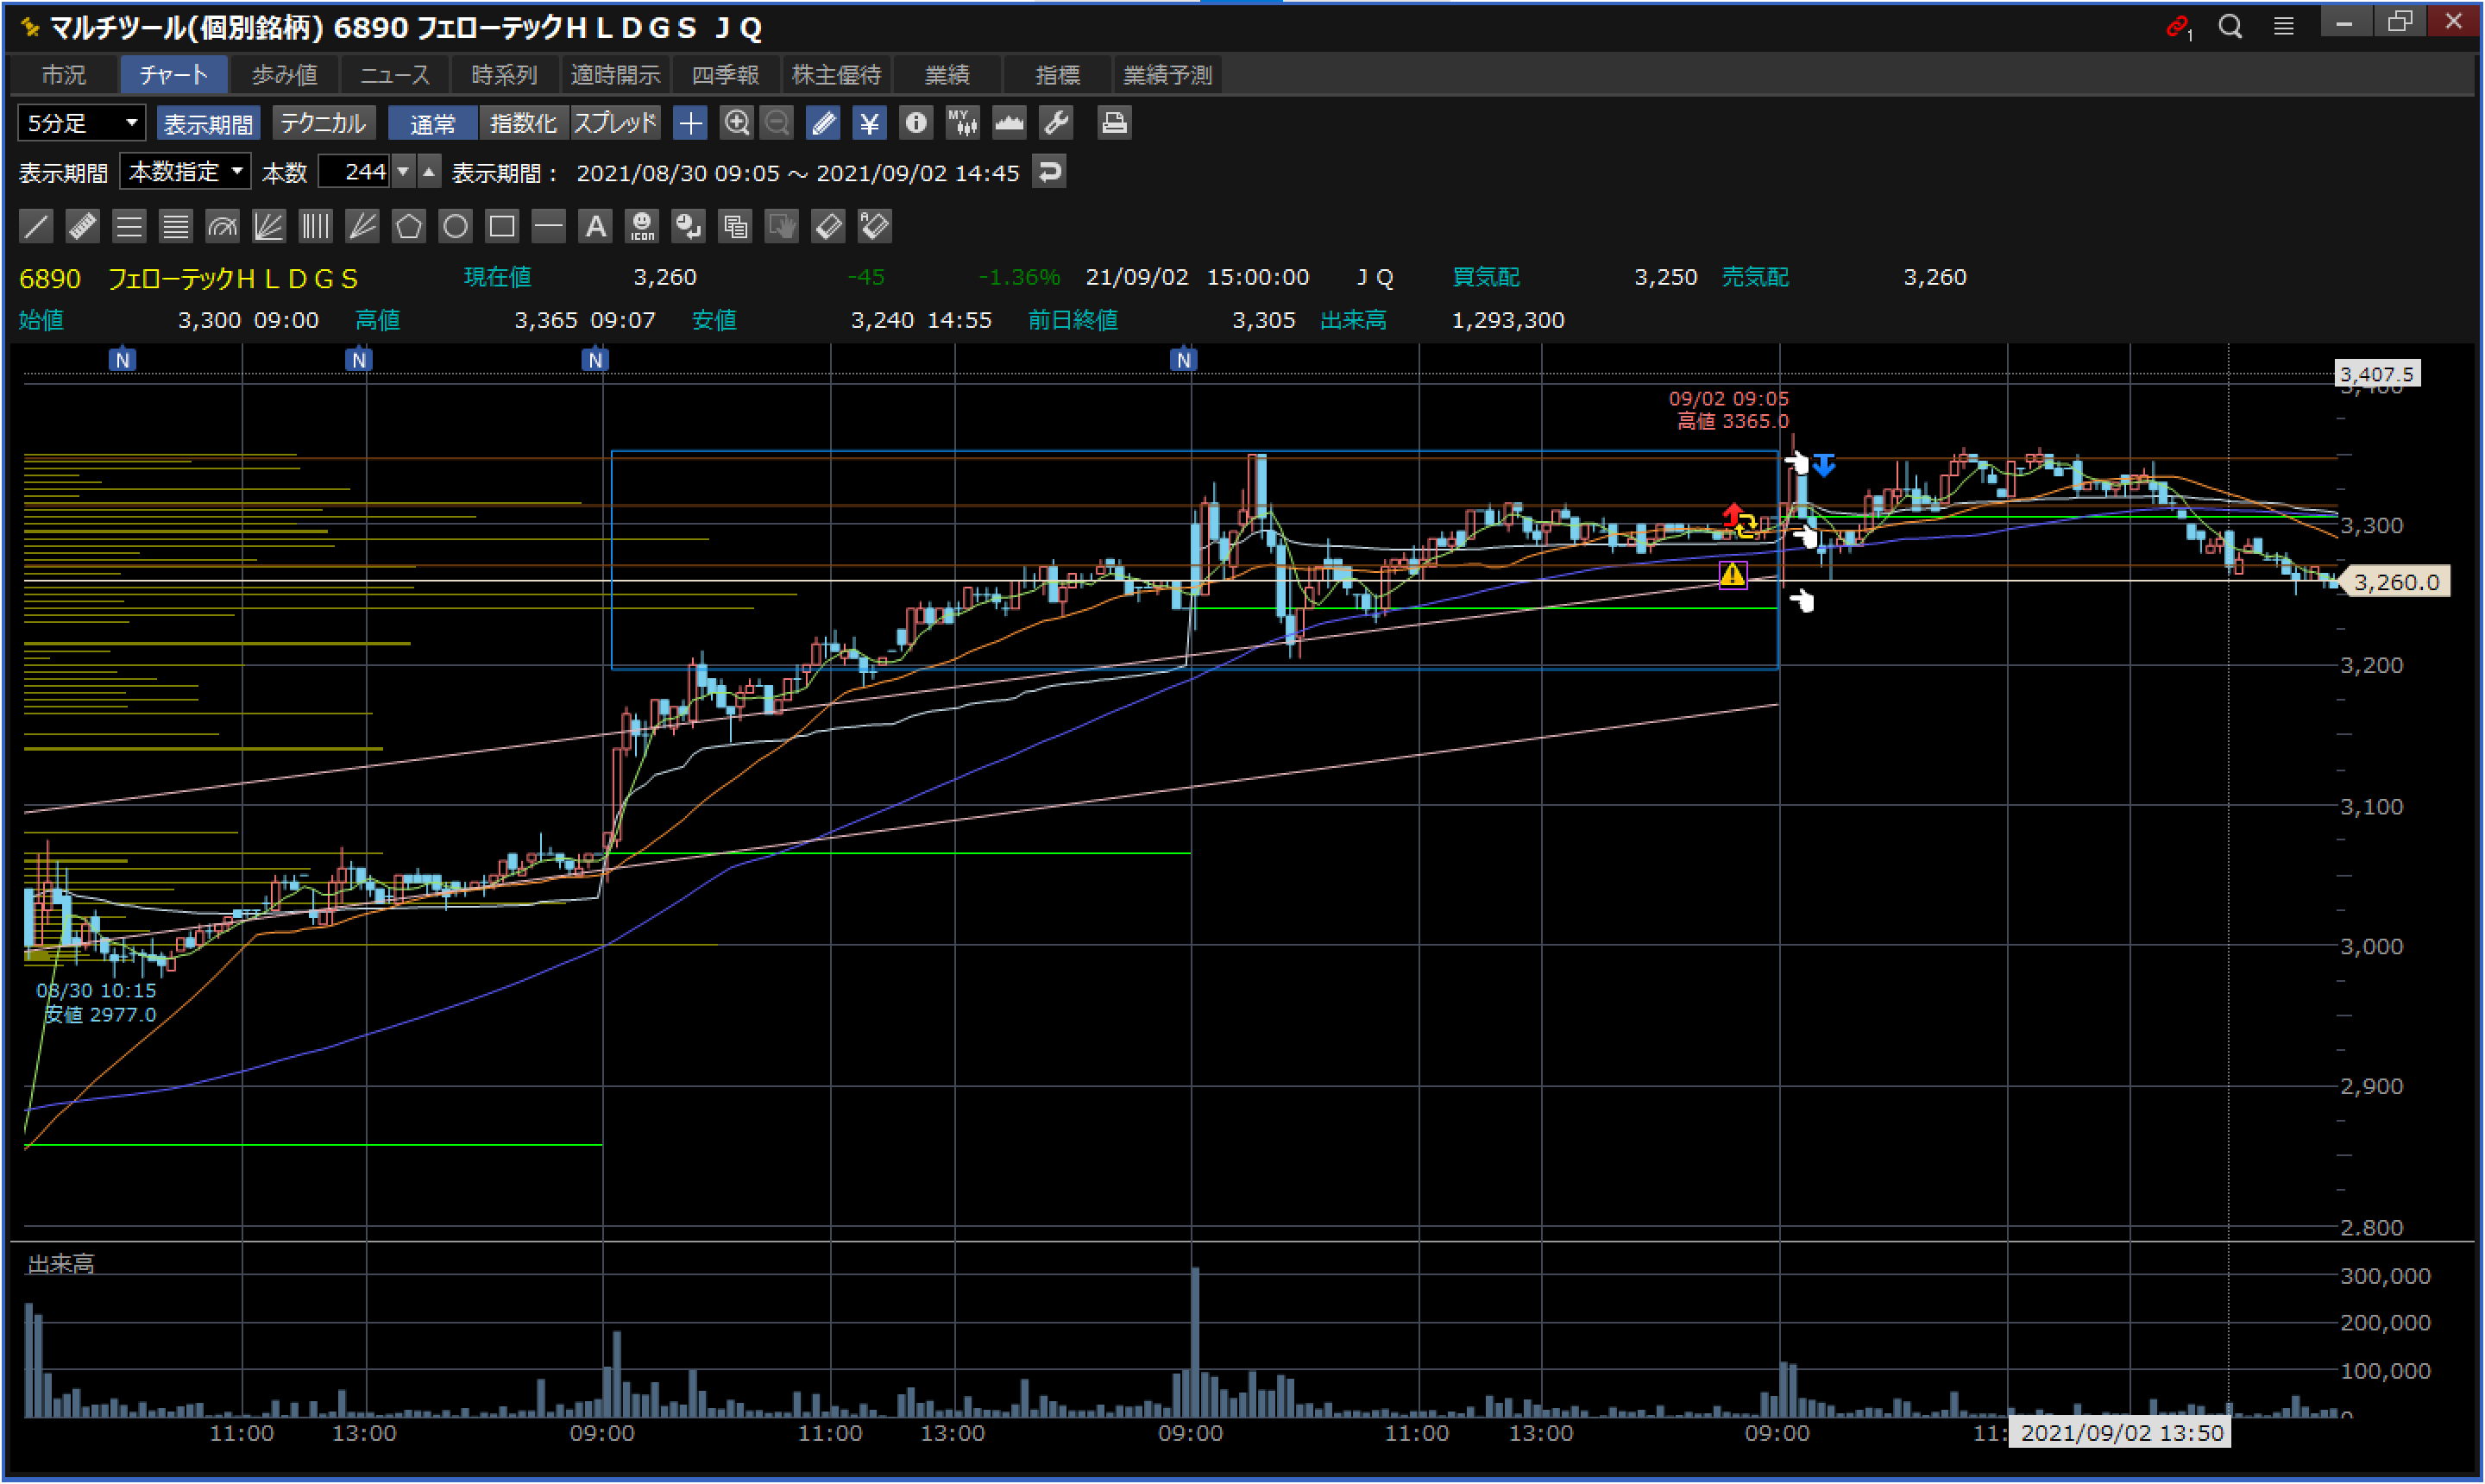Click the zoom in magnifier icon
Screen dimensions: 2485x1484
(x=736, y=123)
